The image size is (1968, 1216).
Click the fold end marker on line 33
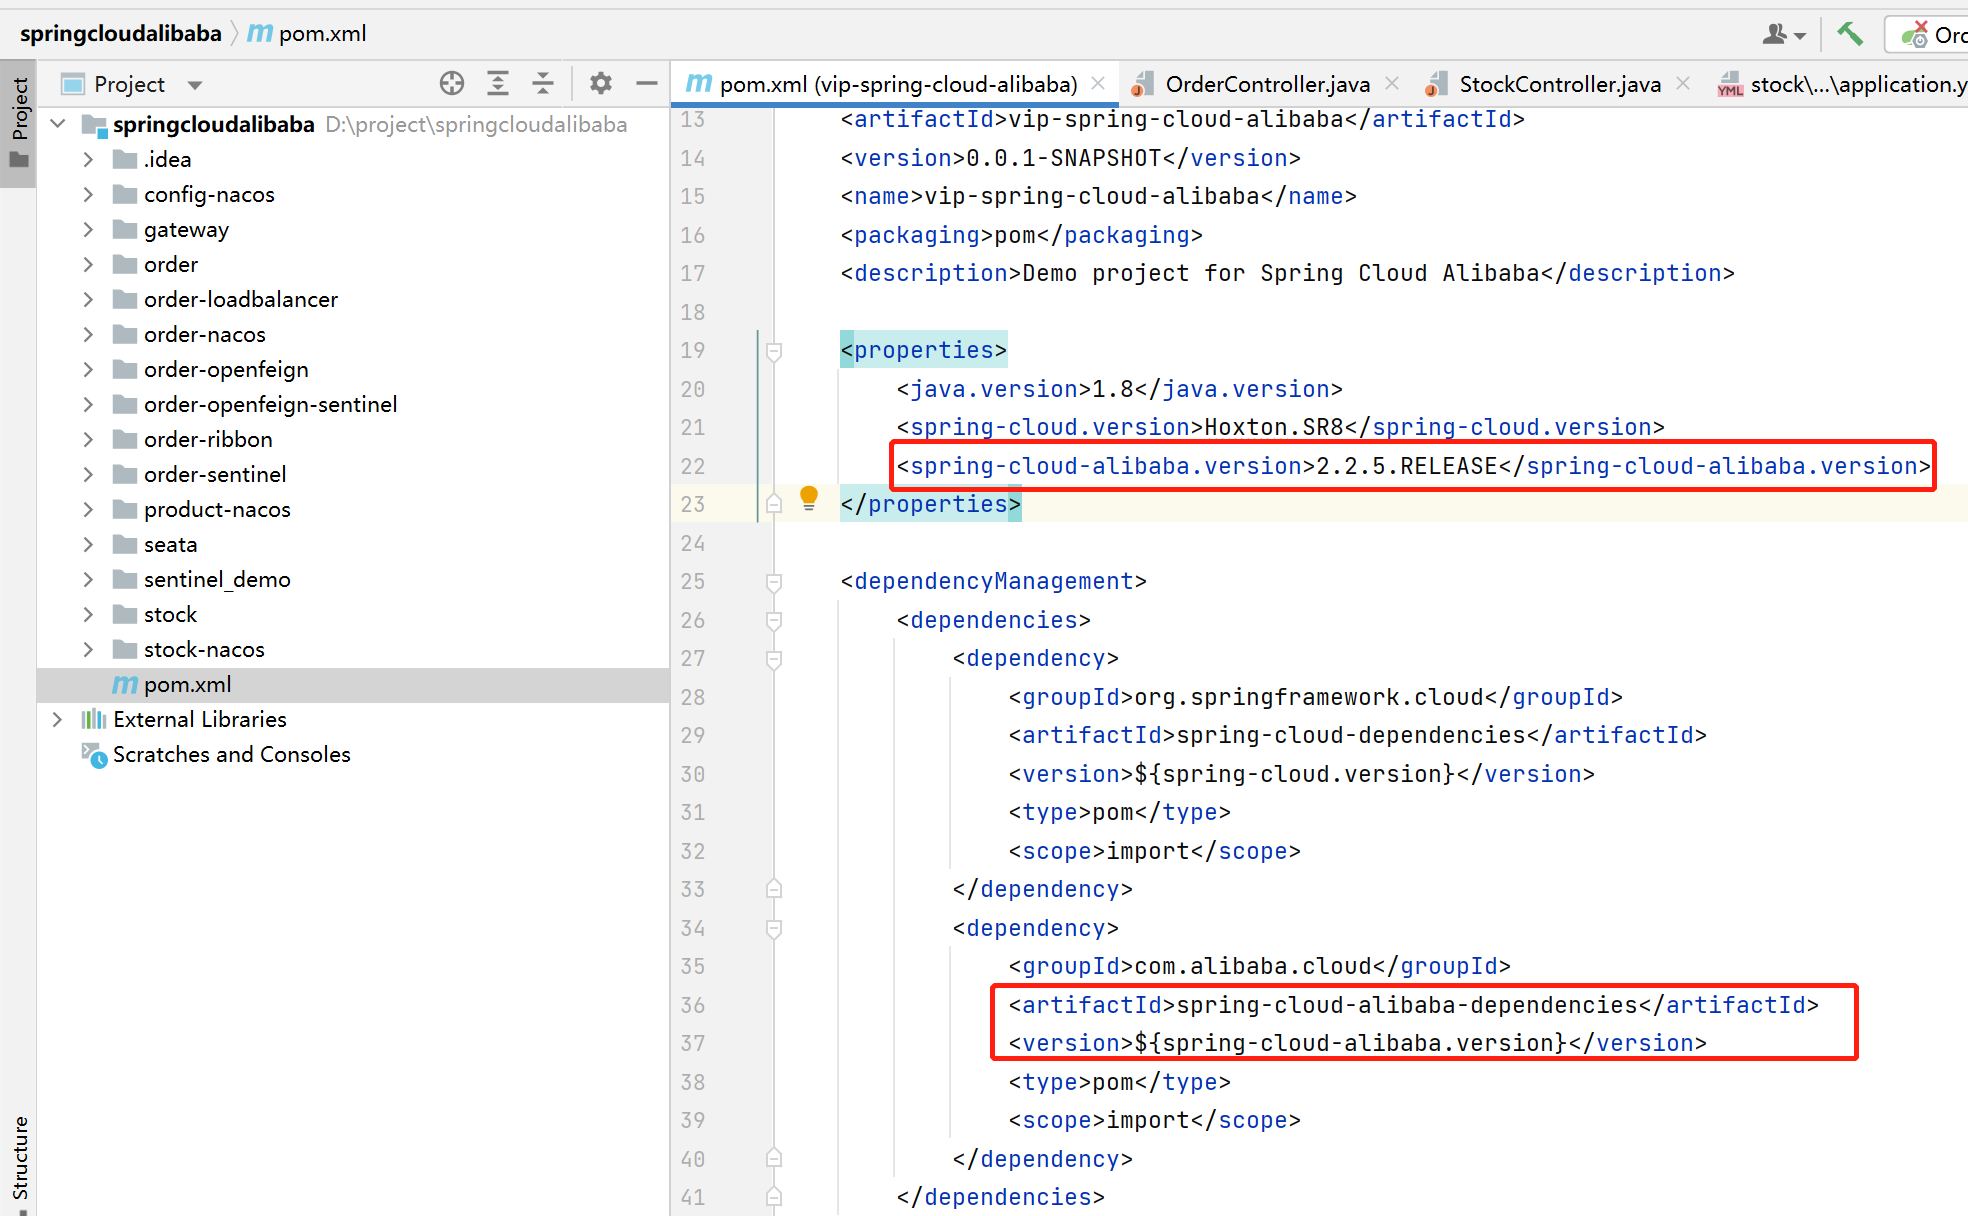tap(774, 889)
